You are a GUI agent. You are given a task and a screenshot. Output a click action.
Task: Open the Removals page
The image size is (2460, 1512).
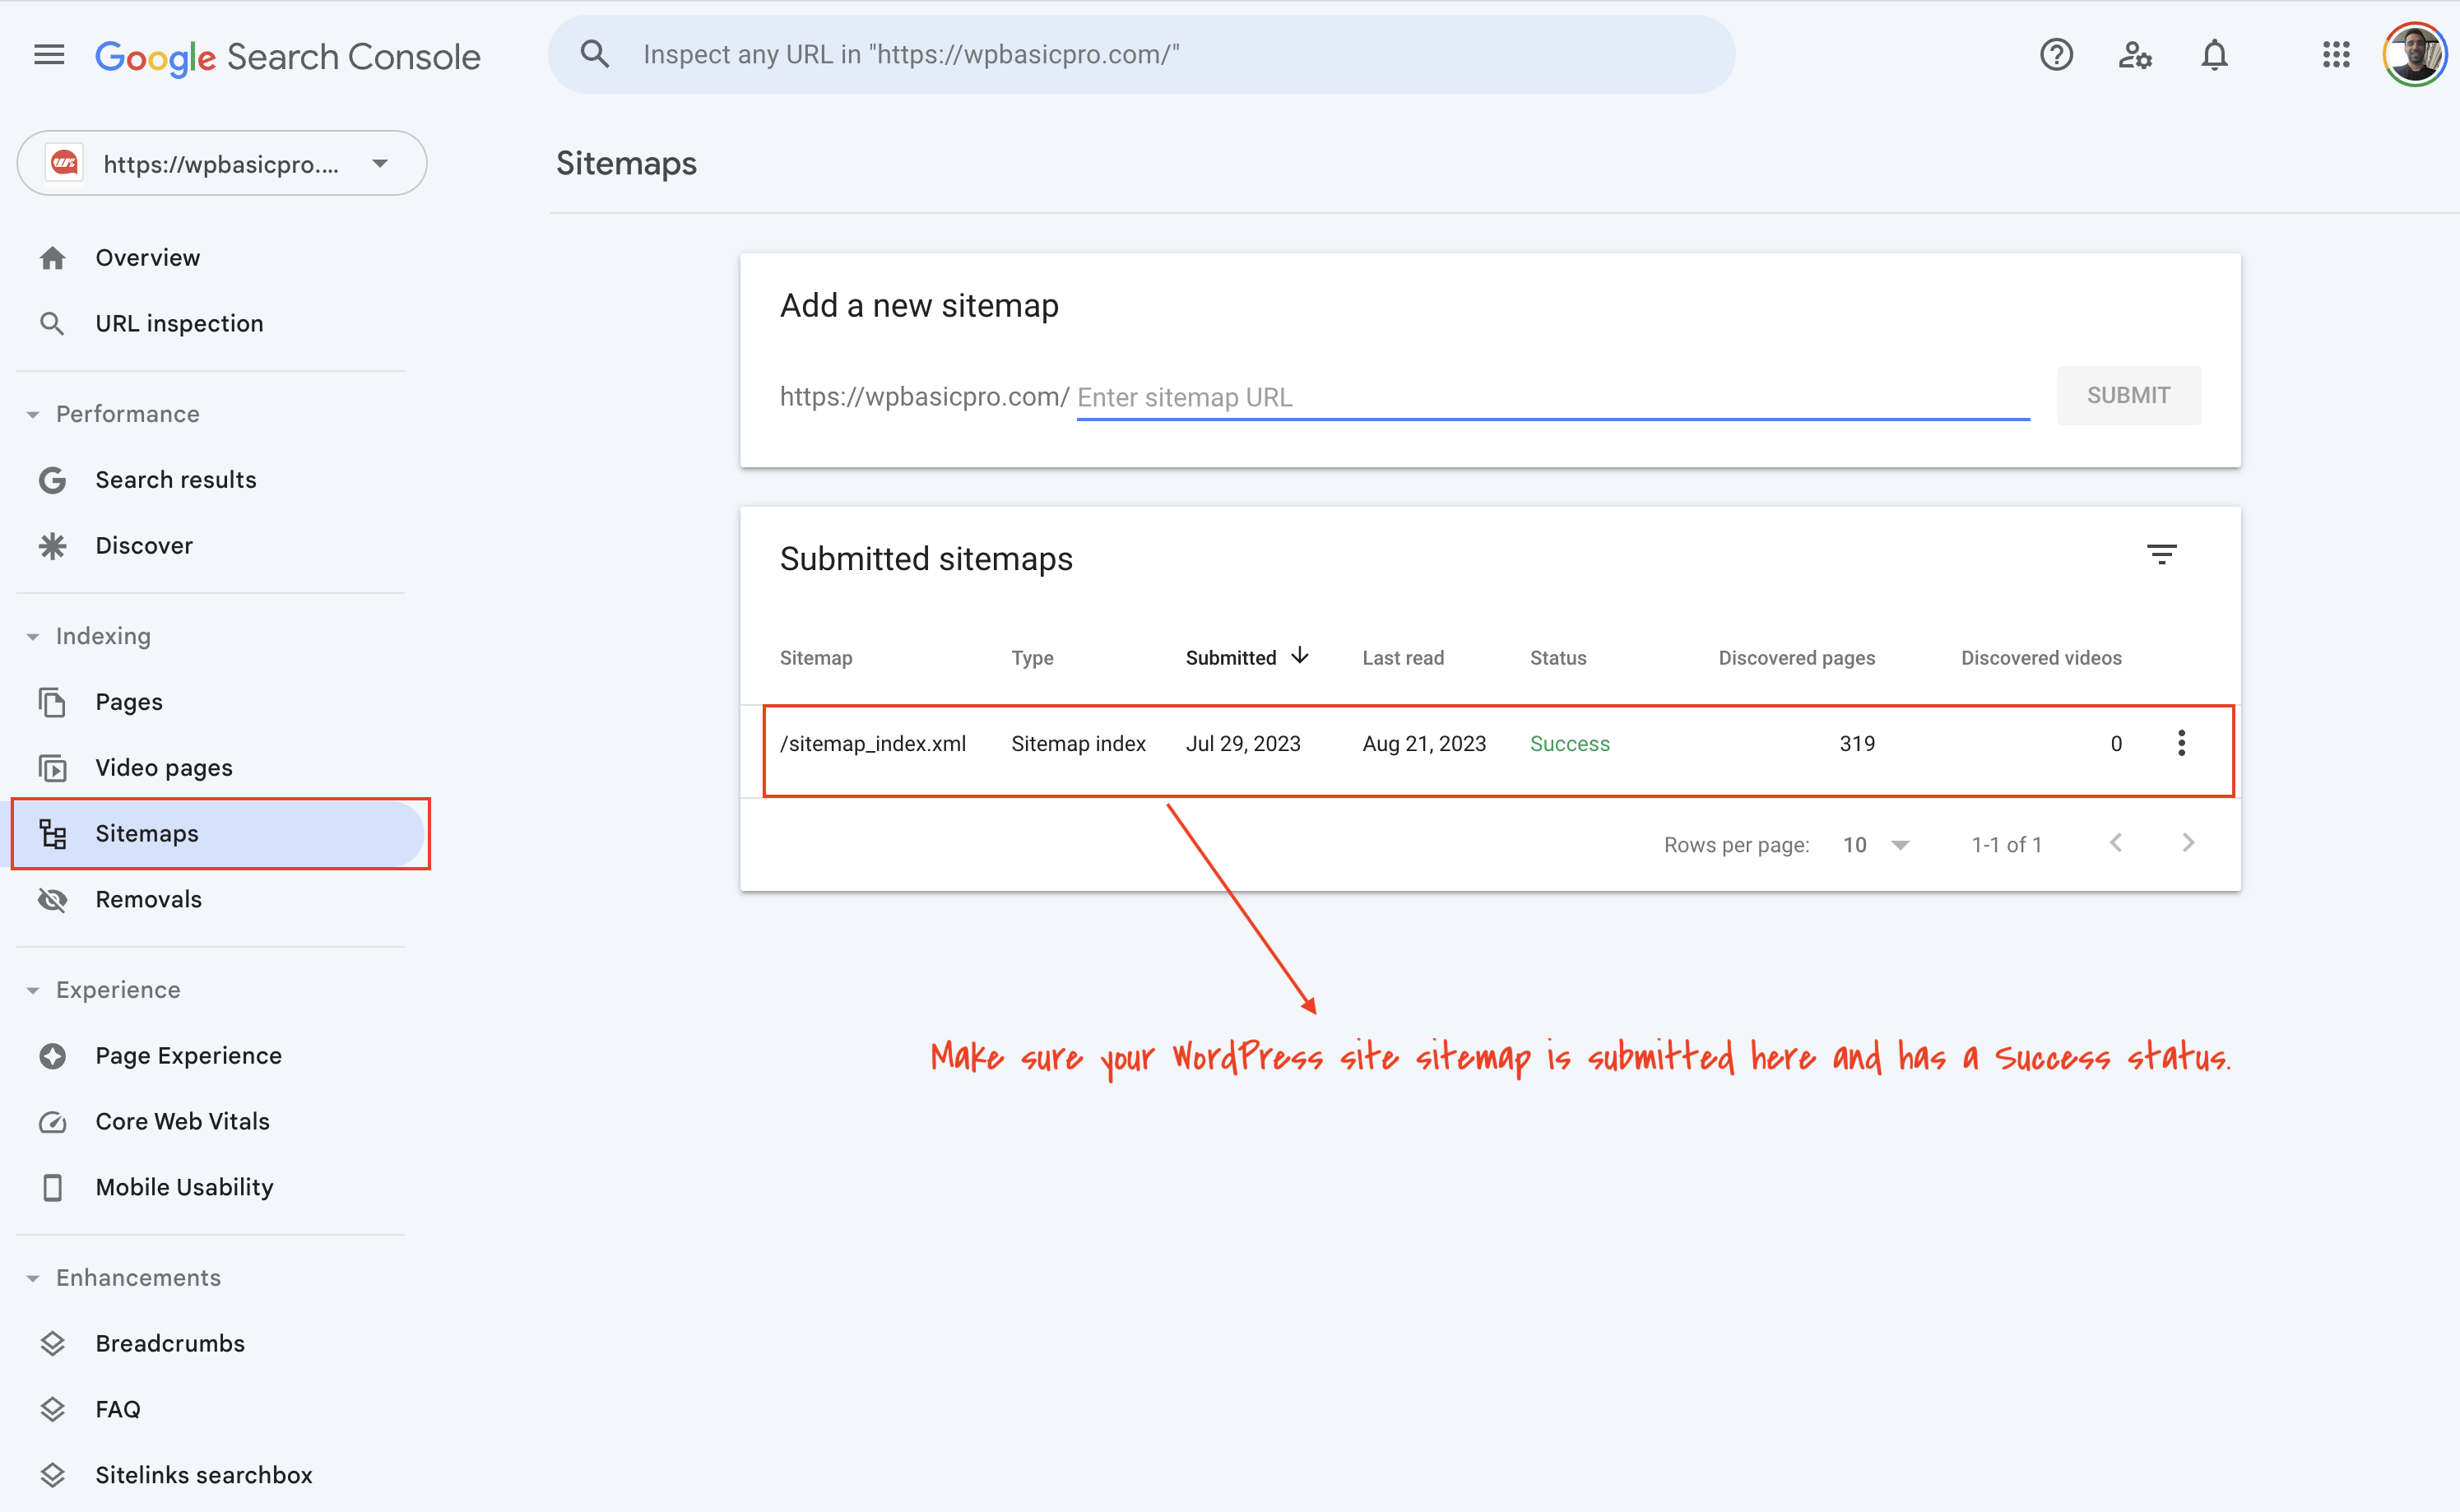[x=149, y=900]
